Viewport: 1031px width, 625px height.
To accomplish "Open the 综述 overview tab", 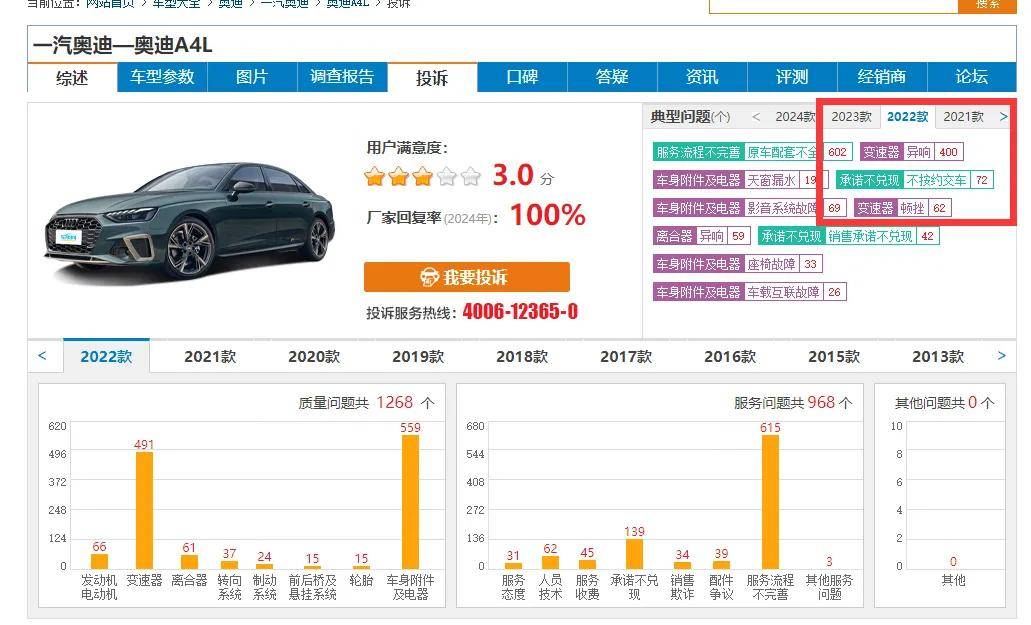I will tap(72, 78).
